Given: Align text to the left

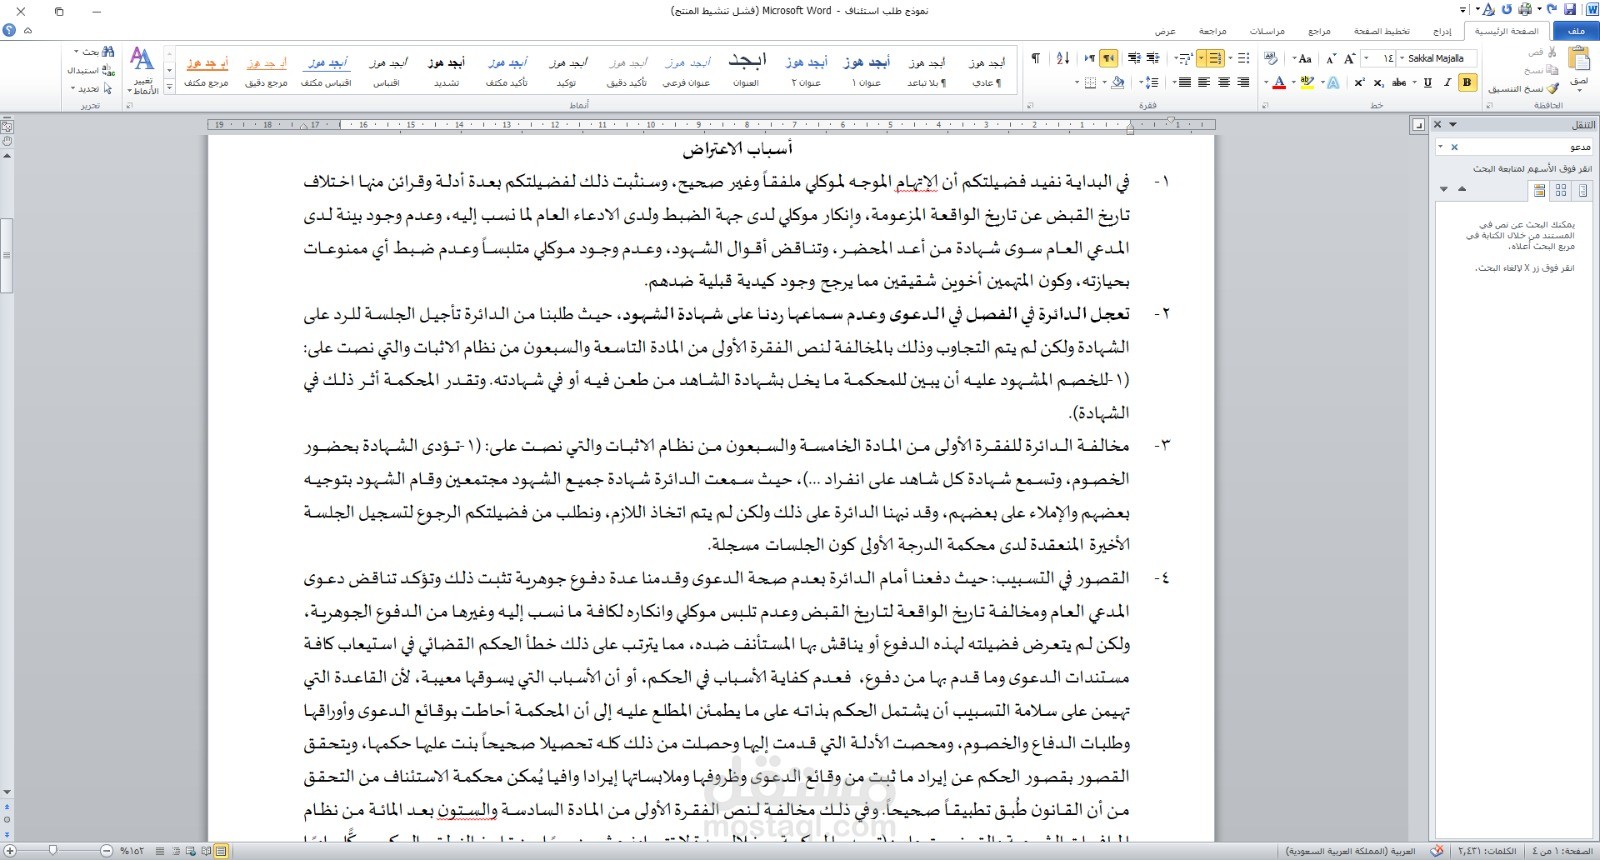Looking at the screenshot, I should click(1204, 83).
